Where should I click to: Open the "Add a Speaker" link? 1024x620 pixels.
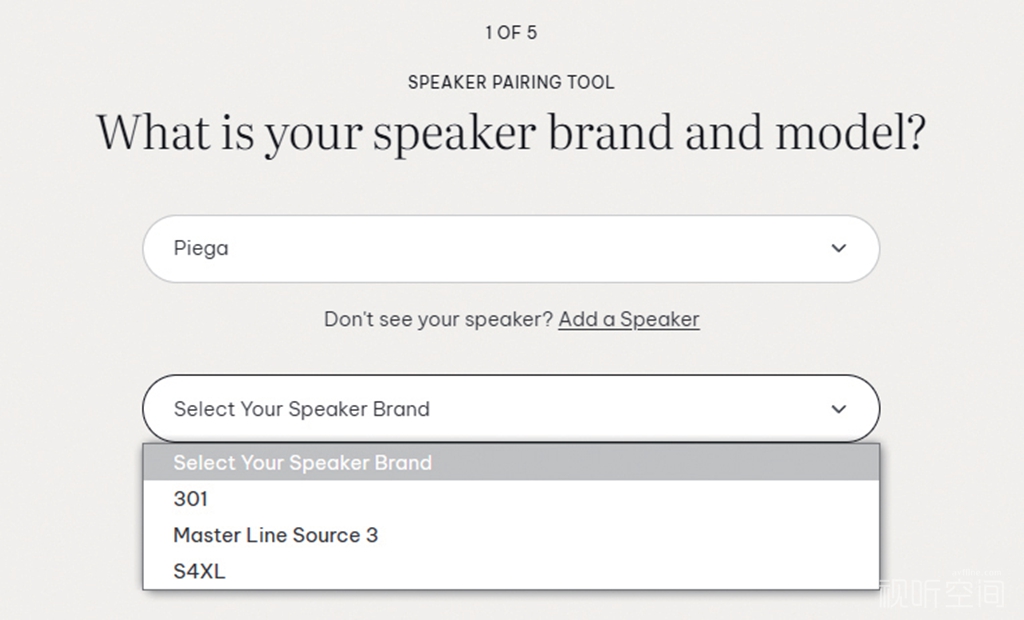pos(629,319)
